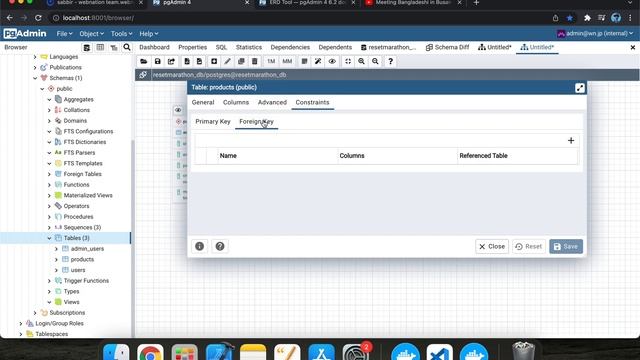Select the MM many-to-many link tool

coord(287,62)
